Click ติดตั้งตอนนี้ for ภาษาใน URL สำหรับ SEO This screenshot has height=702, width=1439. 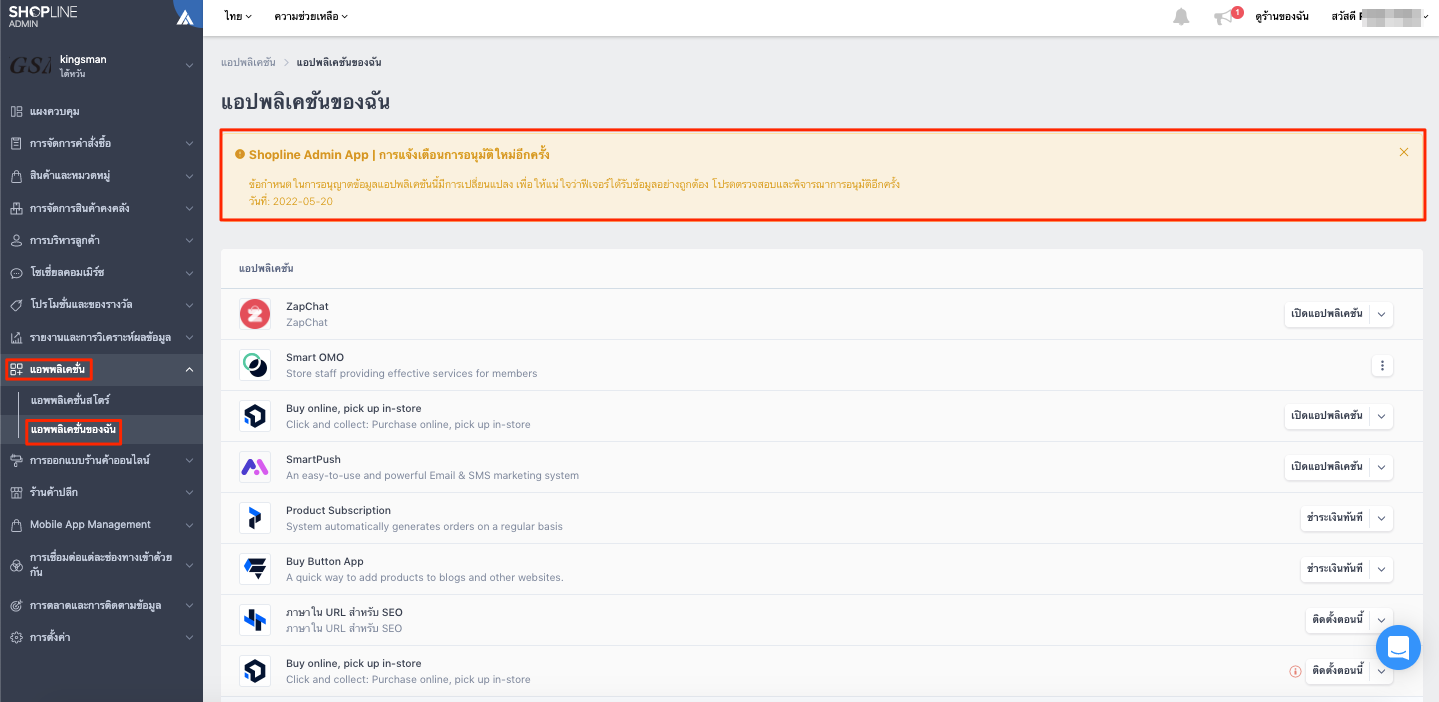click(x=1338, y=620)
